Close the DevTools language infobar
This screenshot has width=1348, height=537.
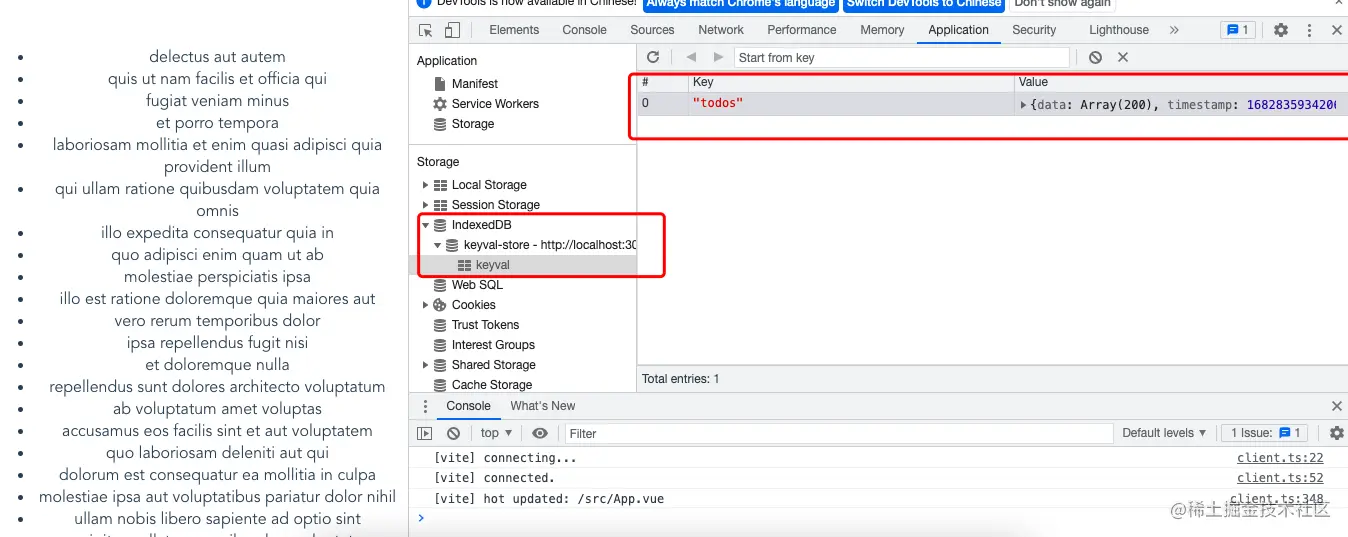(1337, 3)
